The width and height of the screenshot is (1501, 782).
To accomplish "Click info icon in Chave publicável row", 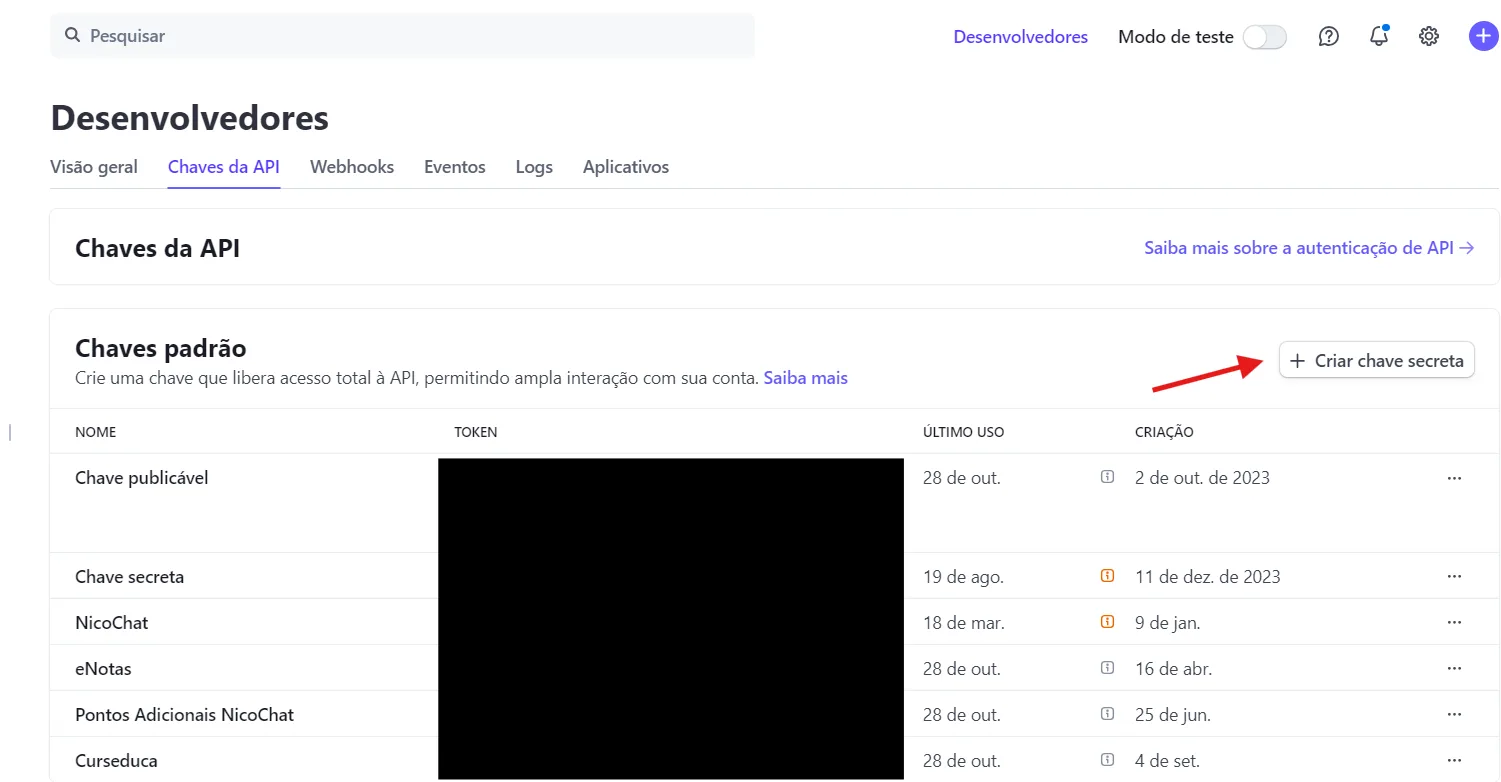I will tap(1107, 478).
